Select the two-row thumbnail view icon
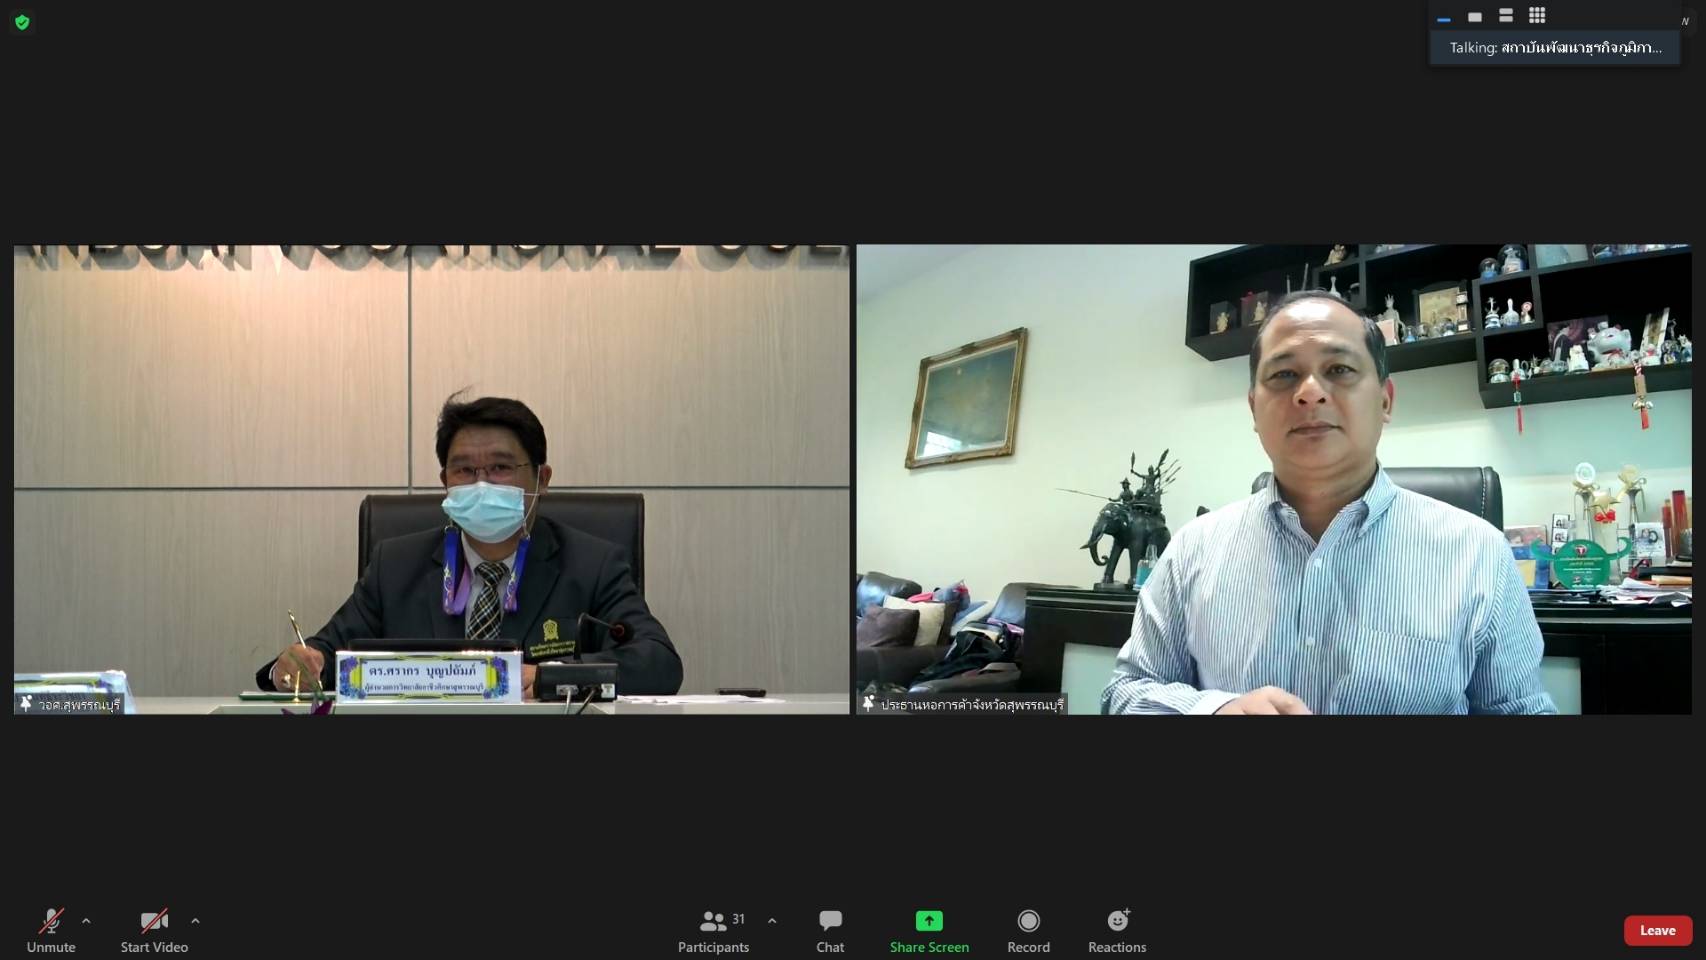Screen dimensions: 1706x960 1506,15
